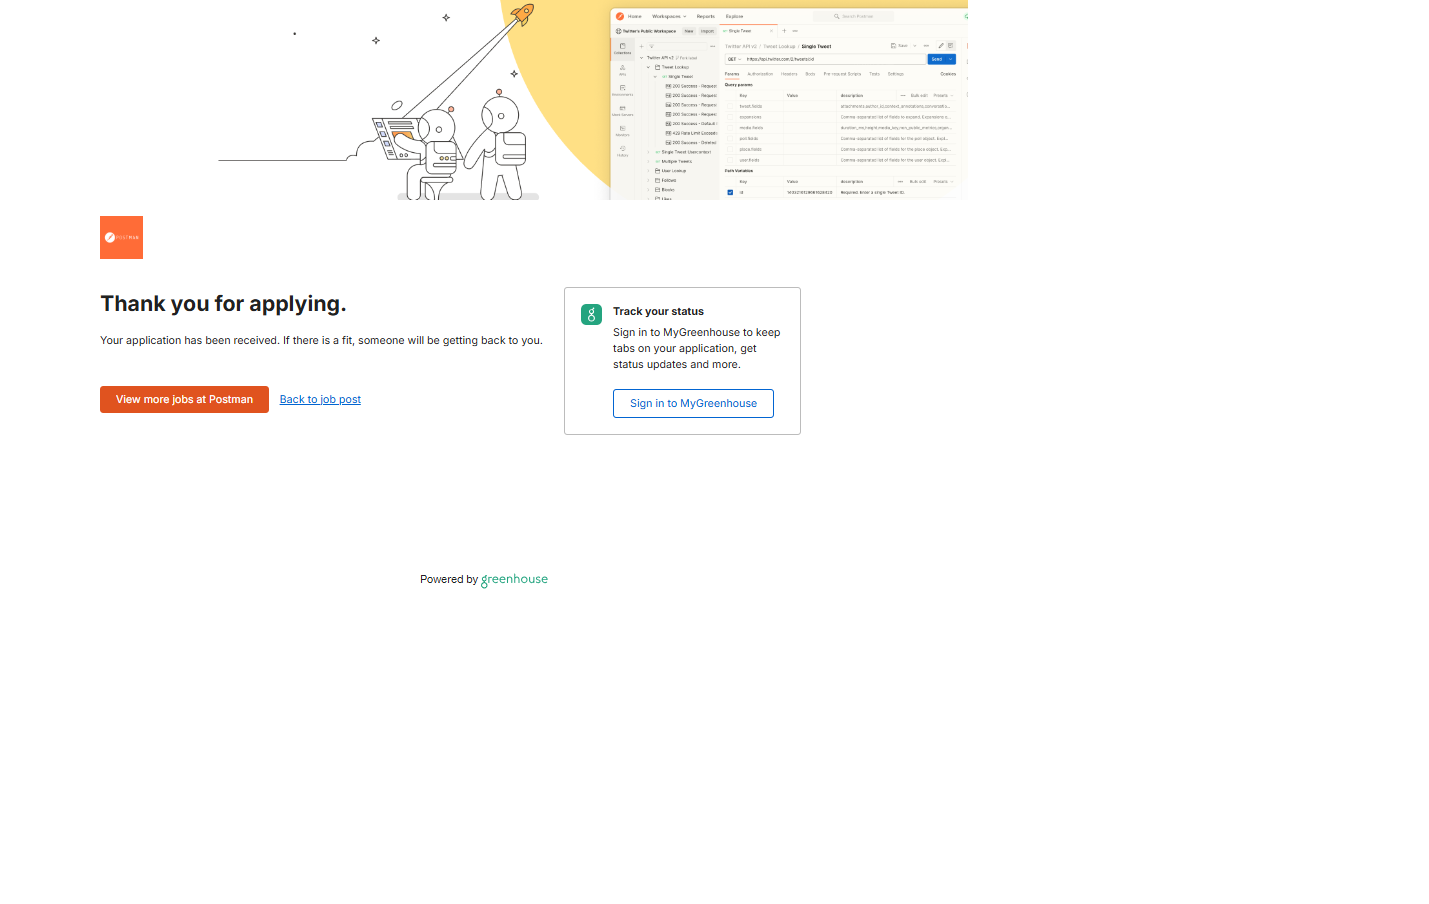Follow the Back to job post link
The image size is (1429, 904).
point(320,399)
